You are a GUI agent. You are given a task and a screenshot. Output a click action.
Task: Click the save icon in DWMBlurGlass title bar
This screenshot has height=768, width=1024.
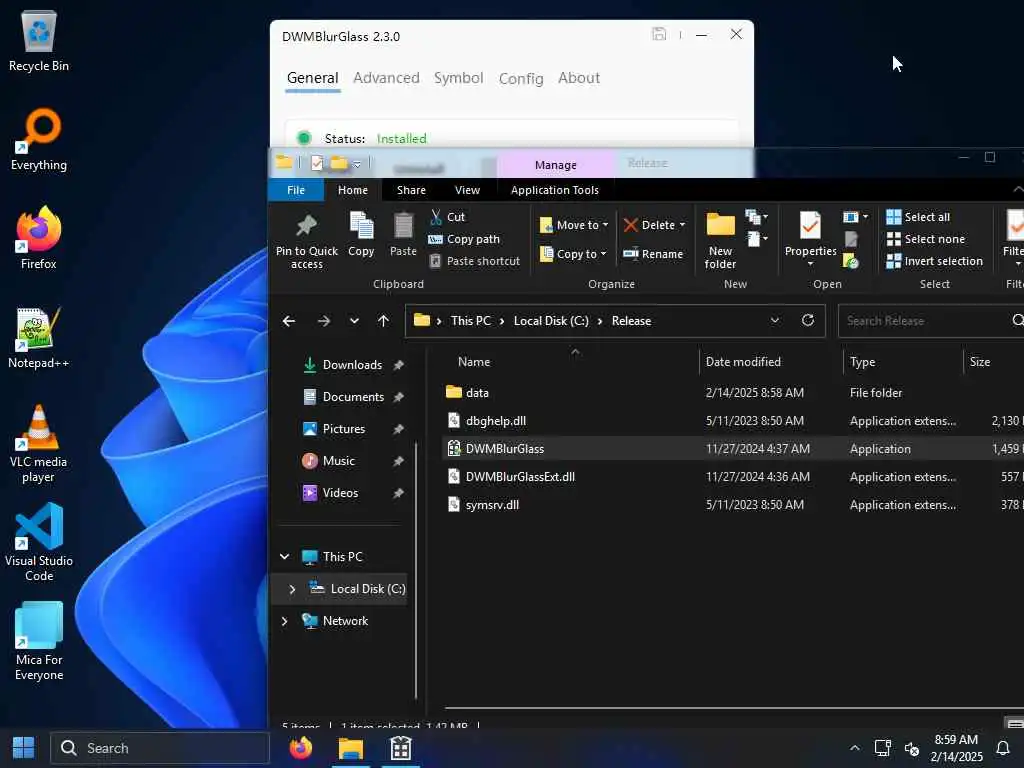[659, 34]
